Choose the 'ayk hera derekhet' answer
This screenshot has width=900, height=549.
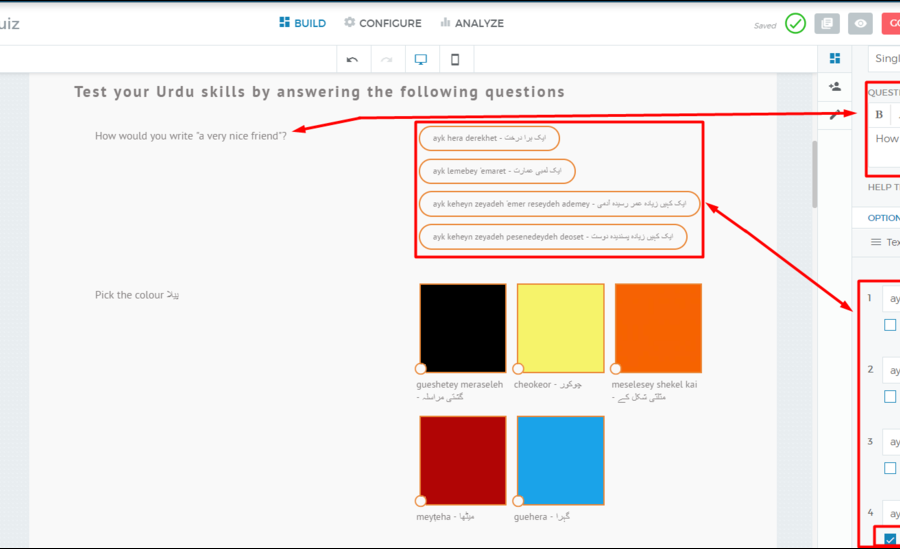pyautogui.click(x=489, y=139)
